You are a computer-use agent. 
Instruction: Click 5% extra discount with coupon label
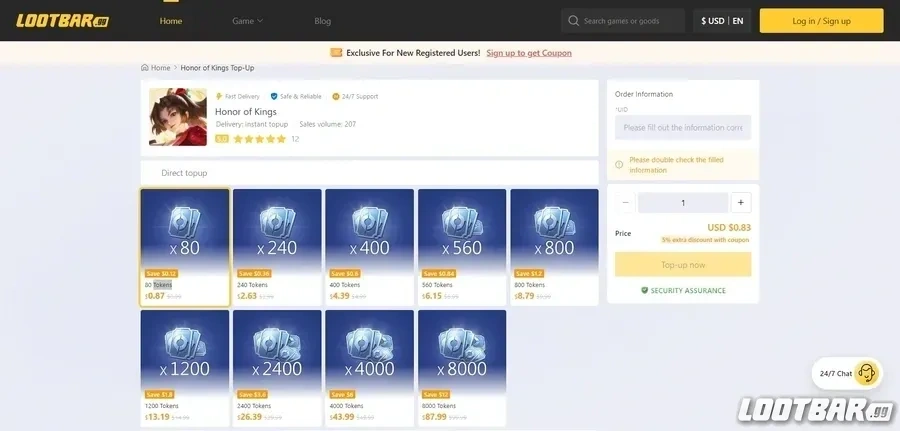[x=705, y=240]
